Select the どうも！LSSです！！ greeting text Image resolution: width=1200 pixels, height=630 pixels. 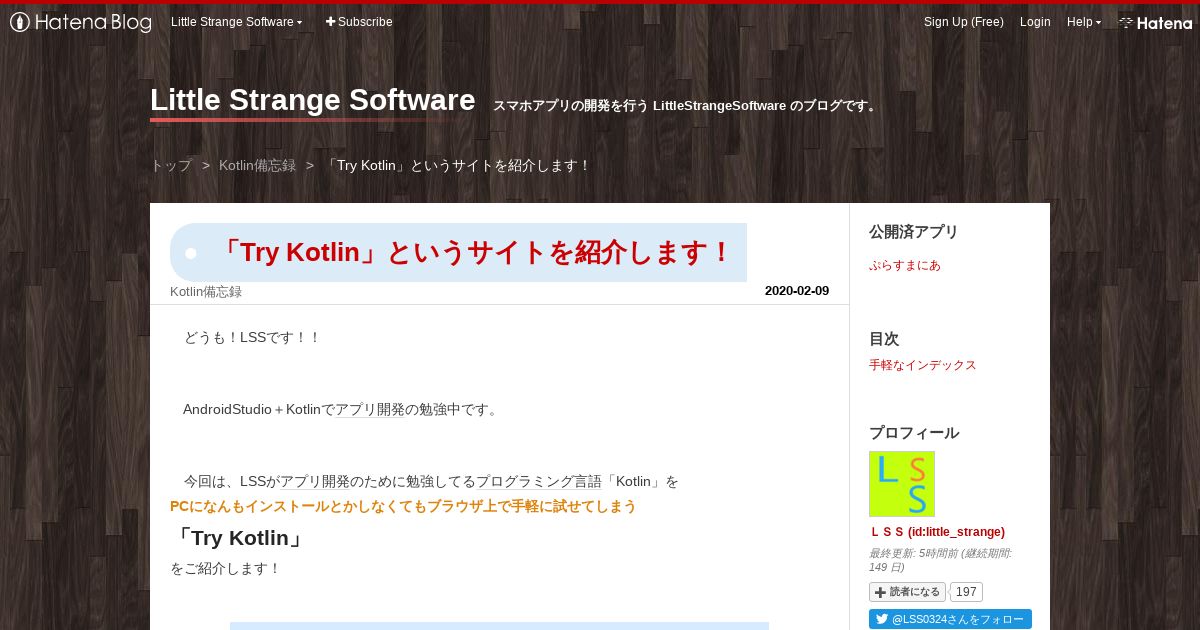(x=252, y=338)
